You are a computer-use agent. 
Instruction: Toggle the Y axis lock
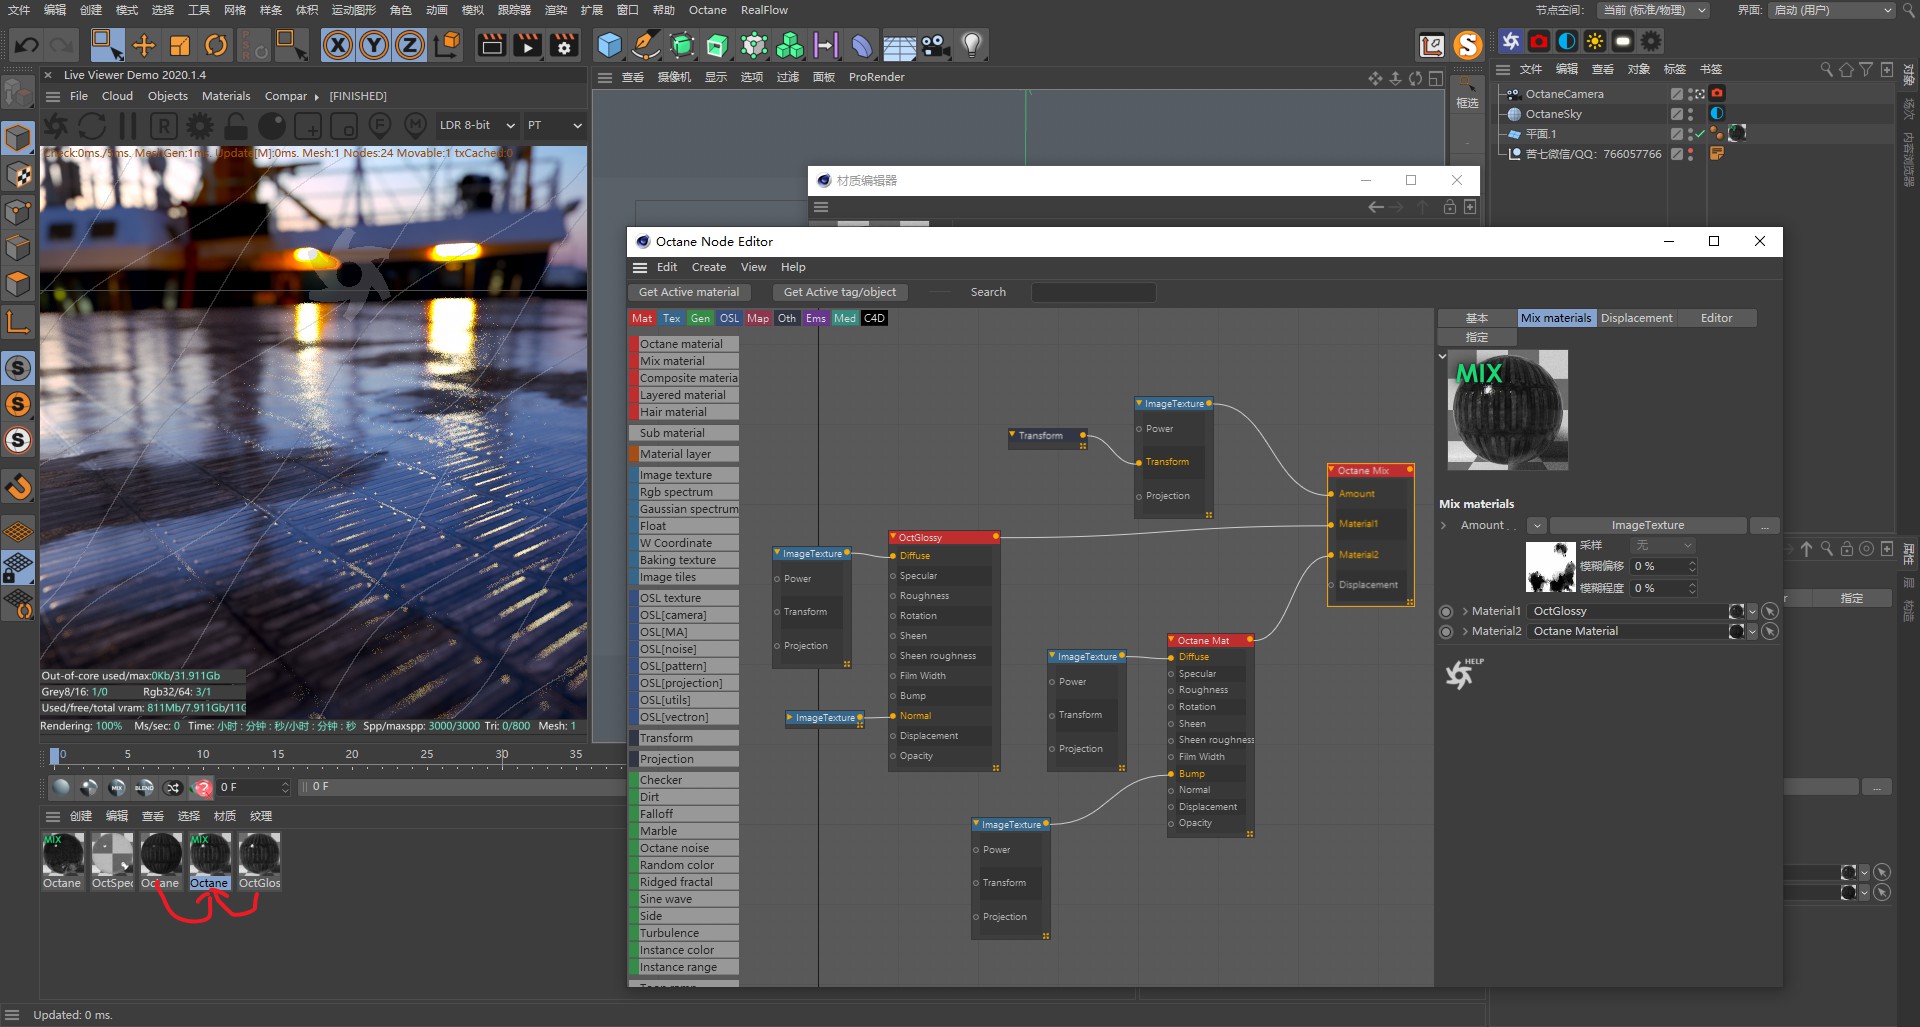374,45
